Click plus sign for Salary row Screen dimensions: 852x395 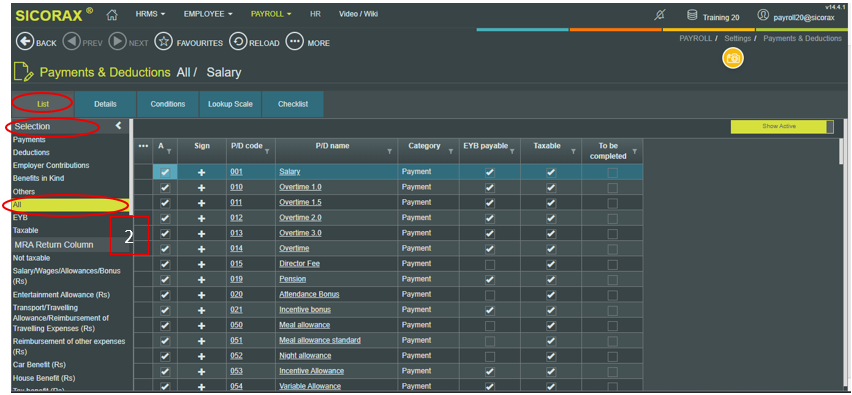click(x=202, y=172)
